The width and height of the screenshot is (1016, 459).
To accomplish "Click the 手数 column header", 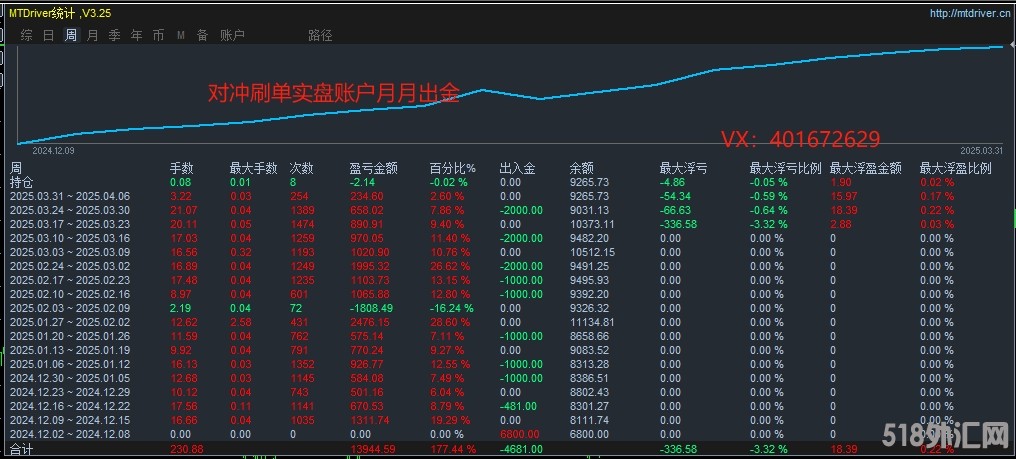I will coord(182,169).
